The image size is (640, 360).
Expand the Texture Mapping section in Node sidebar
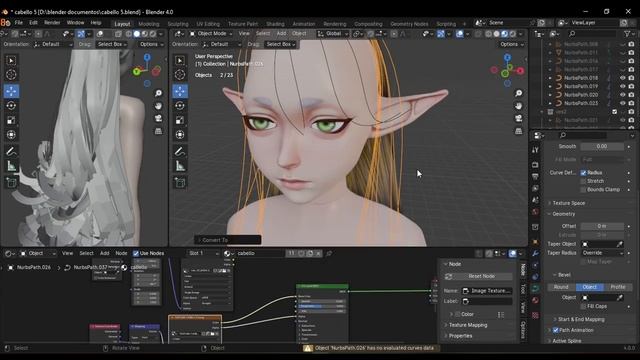[x=468, y=325]
